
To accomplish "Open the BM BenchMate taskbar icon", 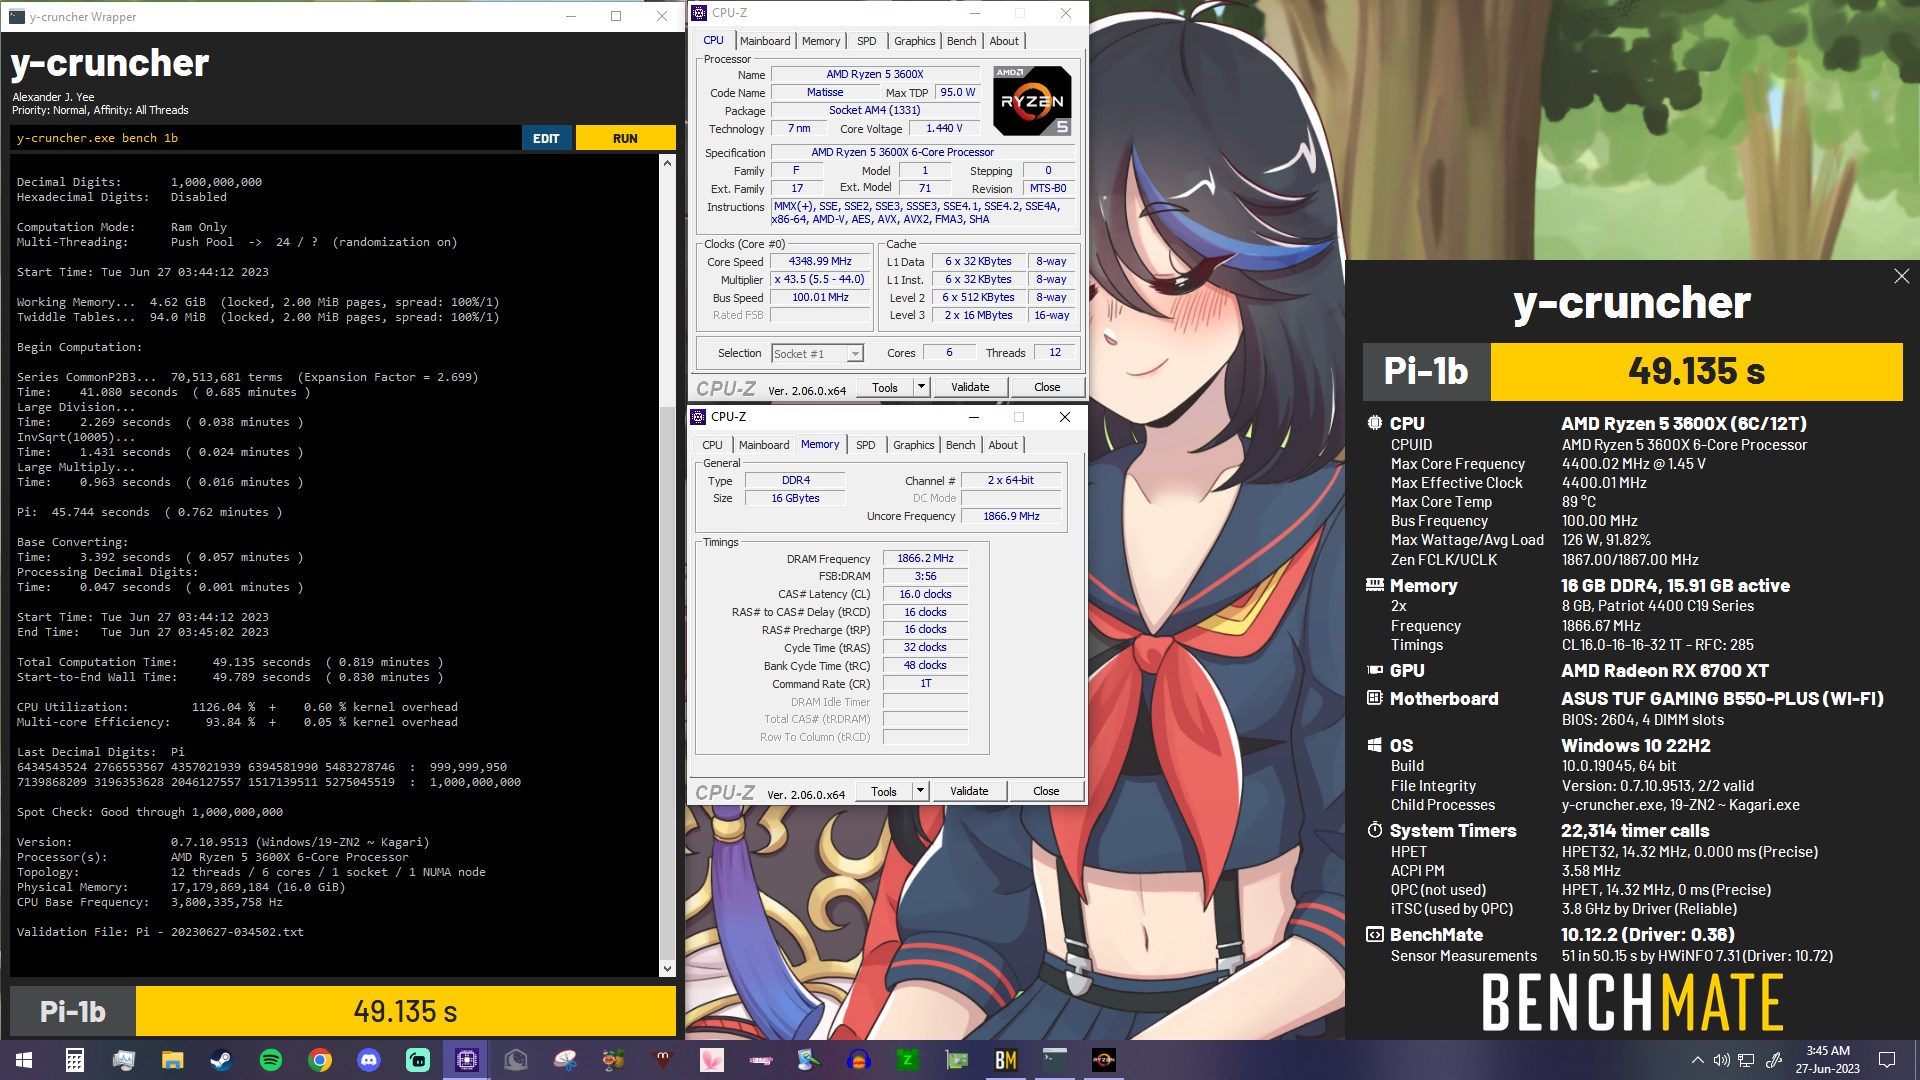I will [1005, 1060].
